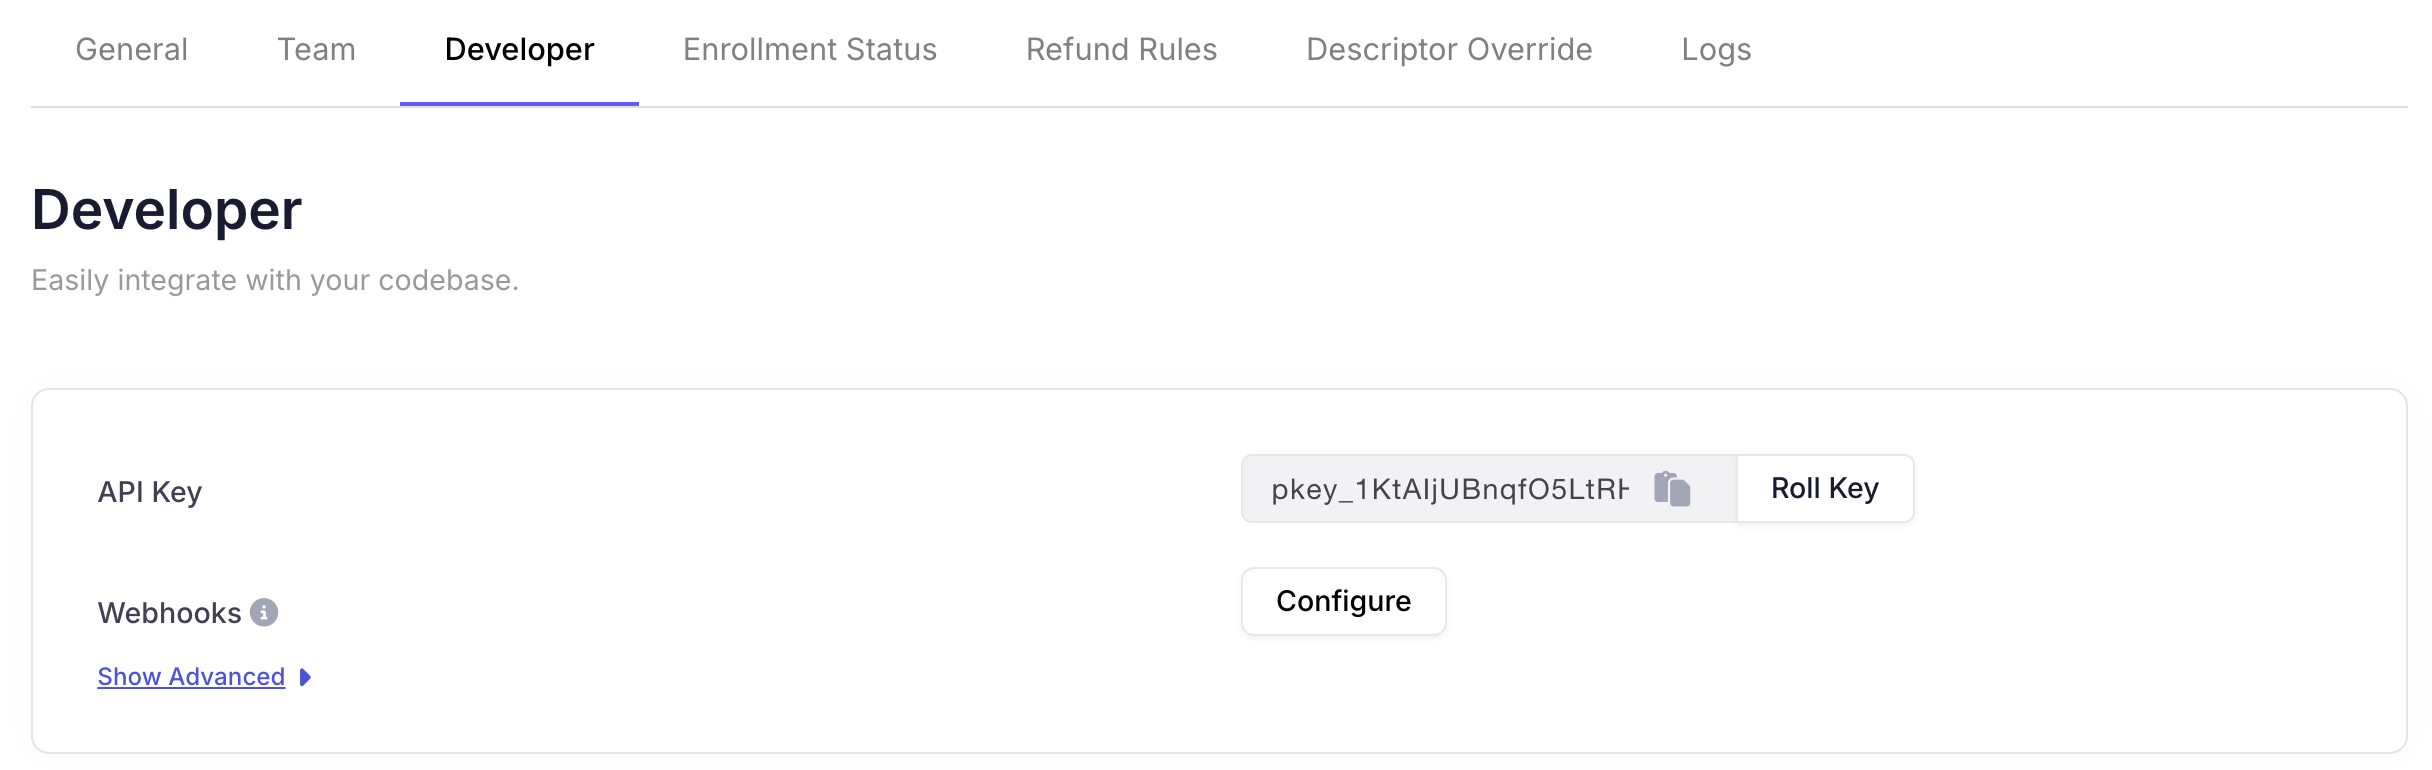
Task: View the Refund Rules tab
Action: [x=1121, y=50]
